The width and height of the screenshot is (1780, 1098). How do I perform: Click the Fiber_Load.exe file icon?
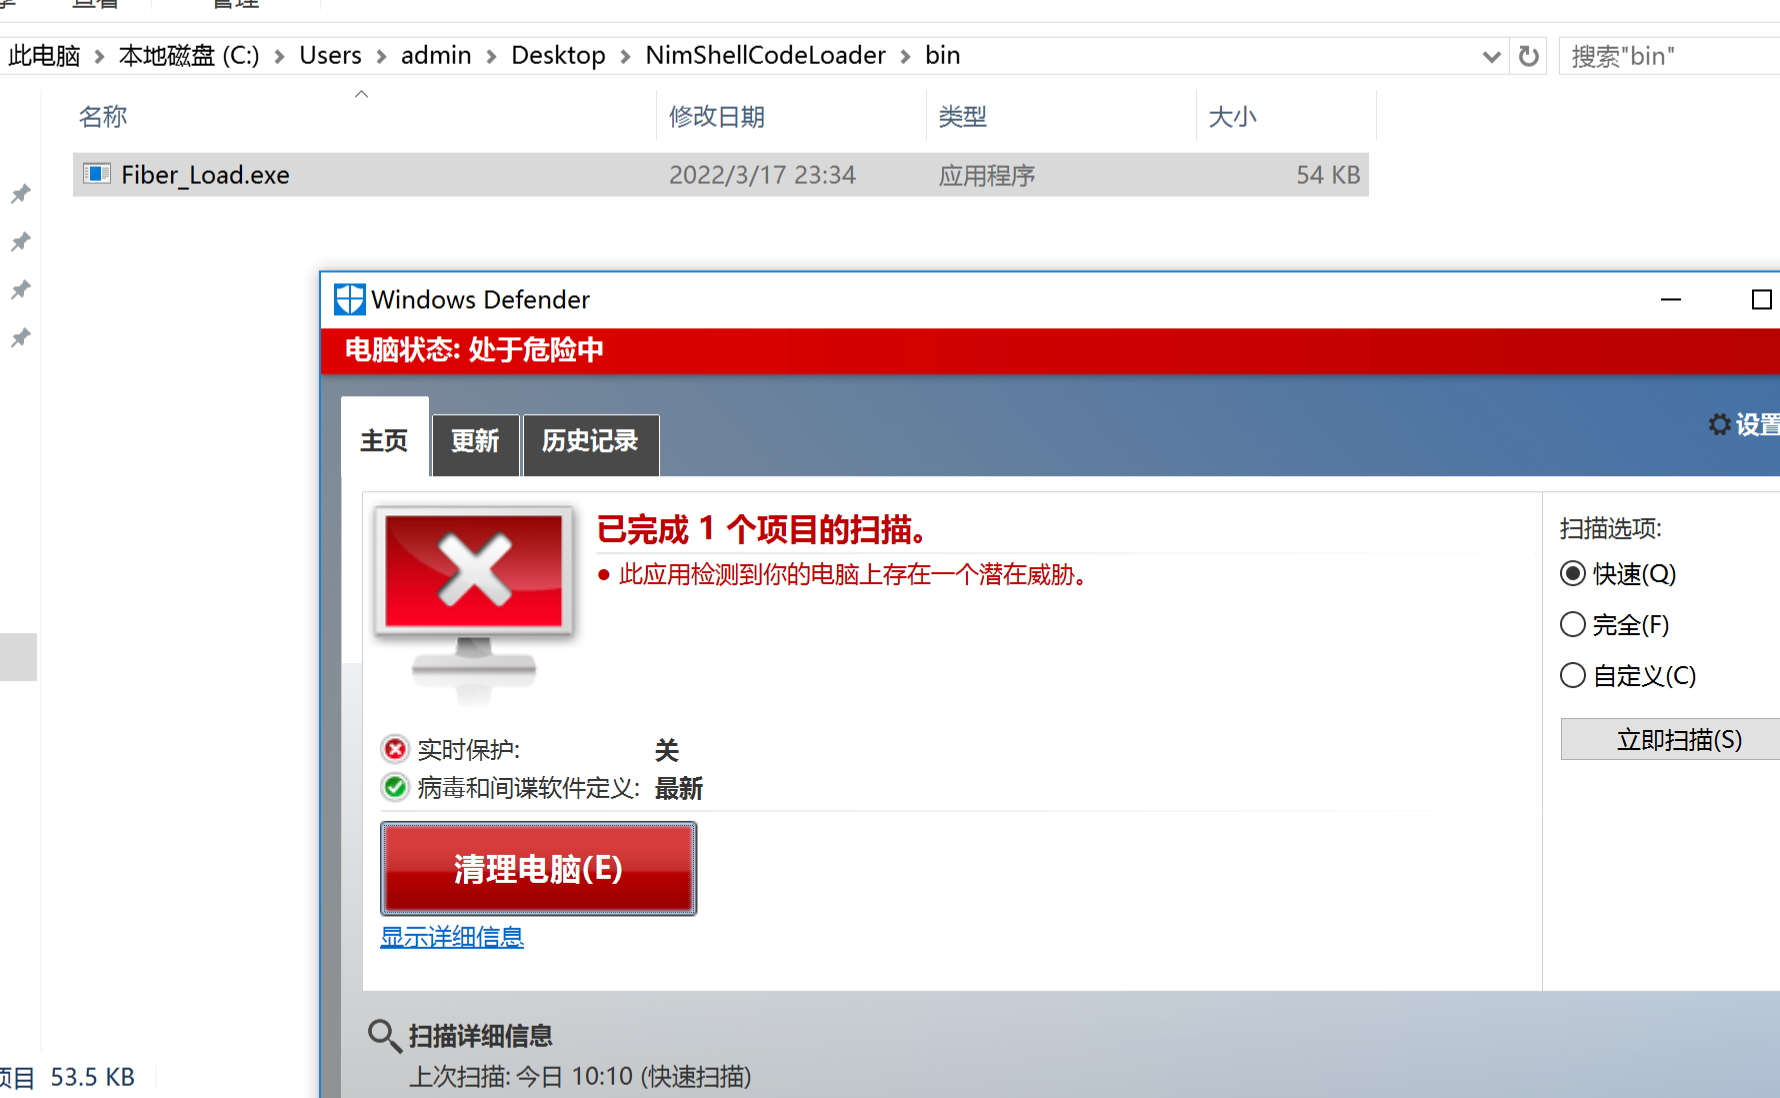[x=97, y=174]
